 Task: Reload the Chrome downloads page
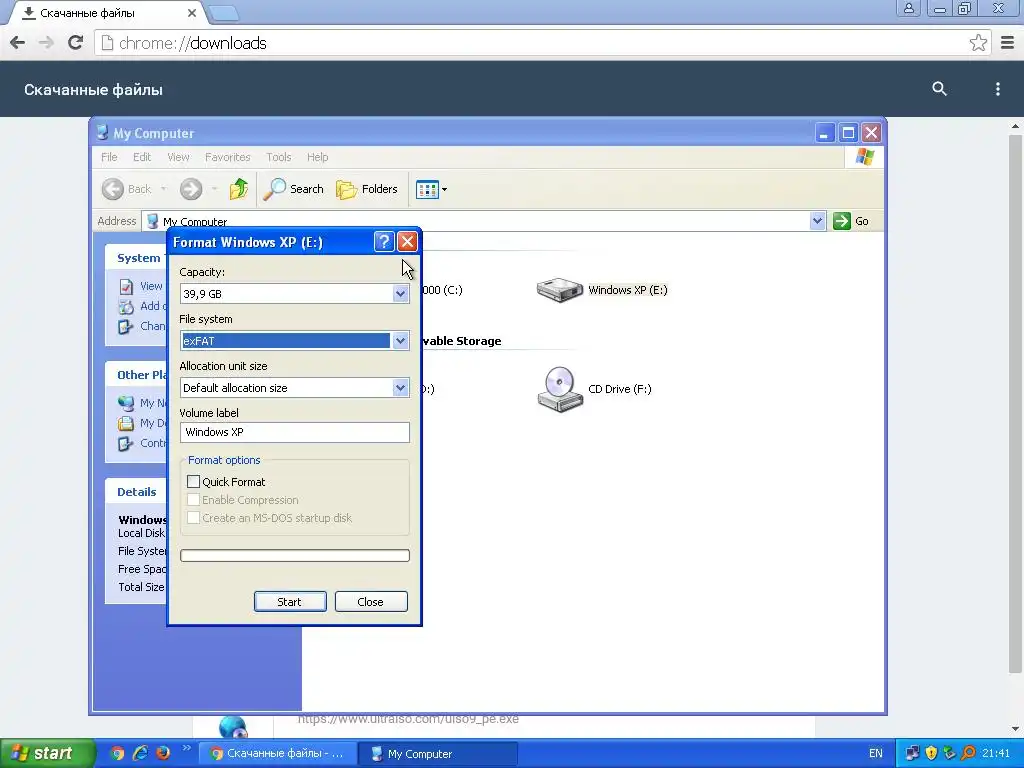76,43
